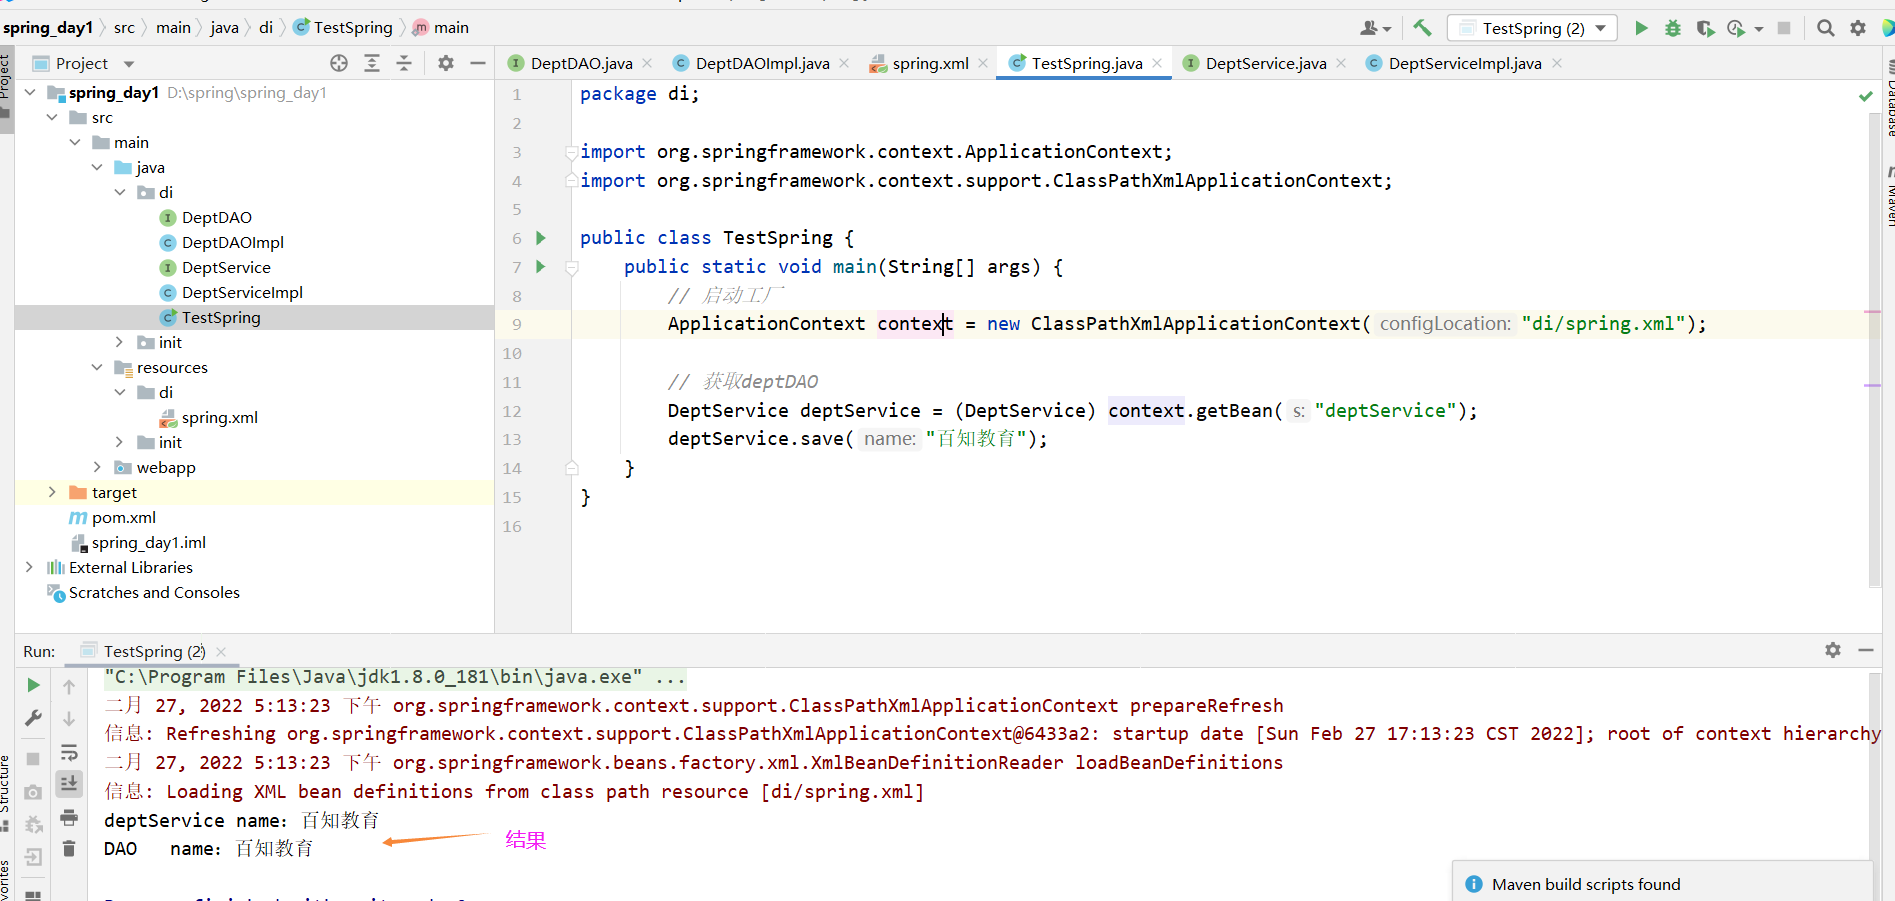This screenshot has width=1895, height=901.
Task: Rerun TestSpring in the Run panel
Action: [33, 685]
